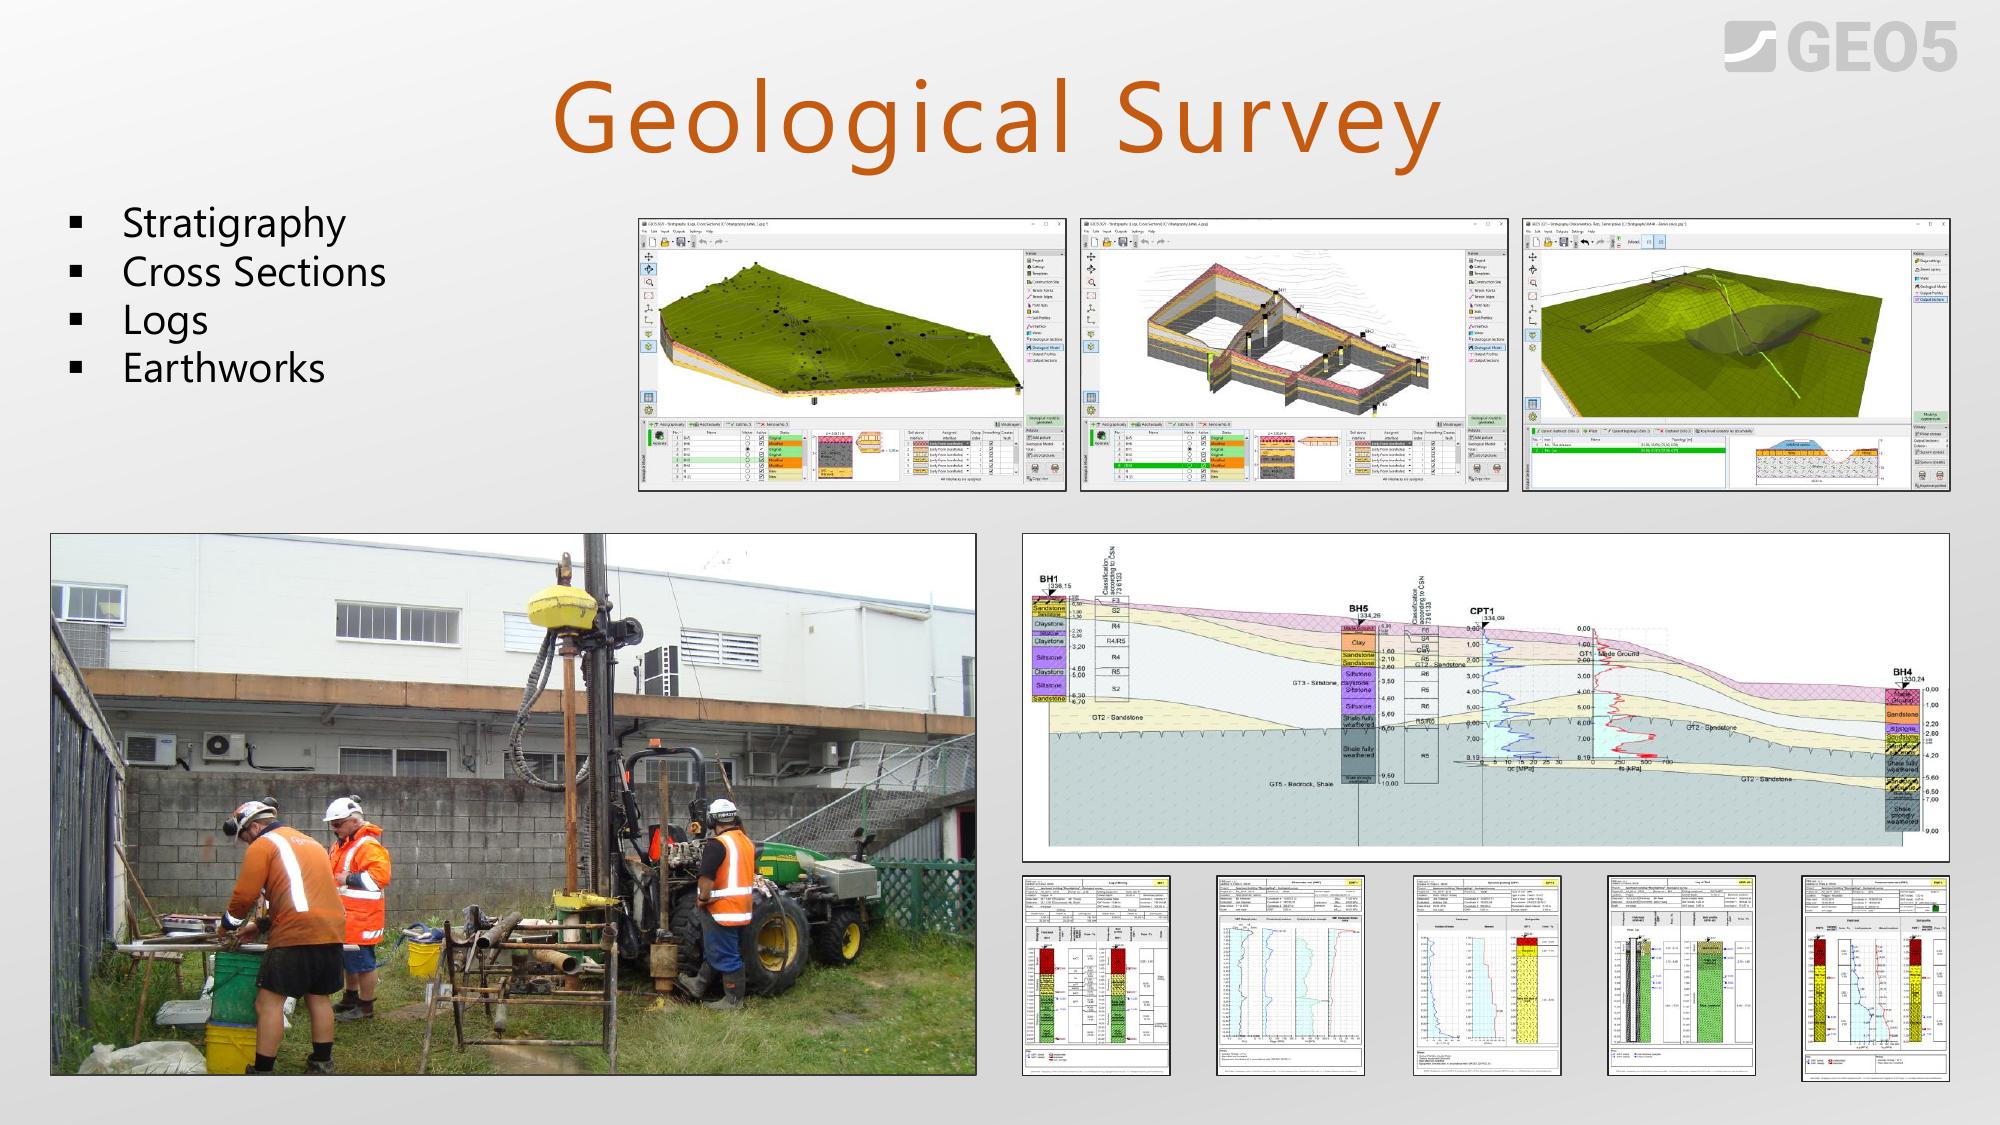Select pan tool in right GEO5 window
The width and height of the screenshot is (2000, 1125).
pyautogui.click(x=1533, y=257)
